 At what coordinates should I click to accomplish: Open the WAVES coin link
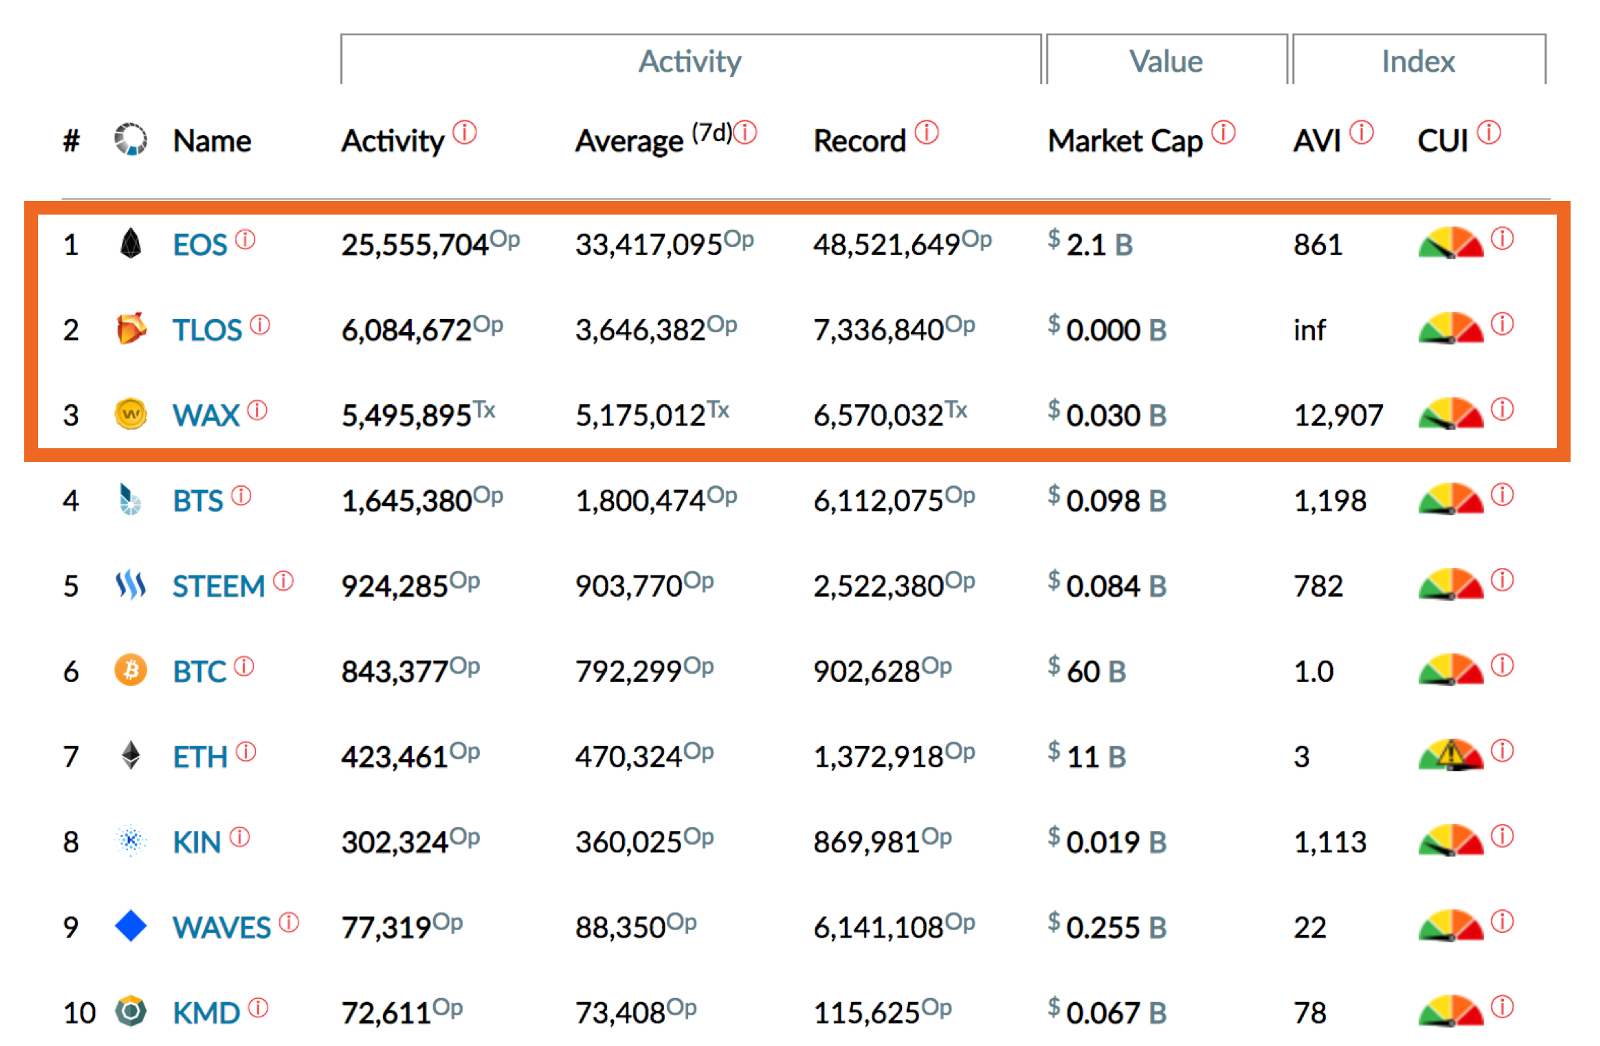point(222,928)
